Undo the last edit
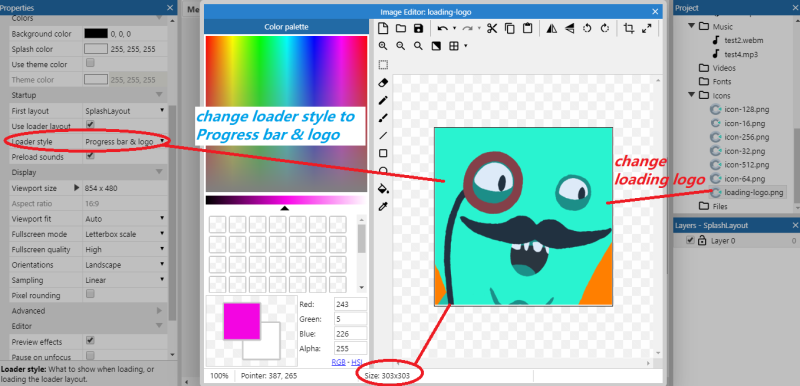 click(442, 29)
